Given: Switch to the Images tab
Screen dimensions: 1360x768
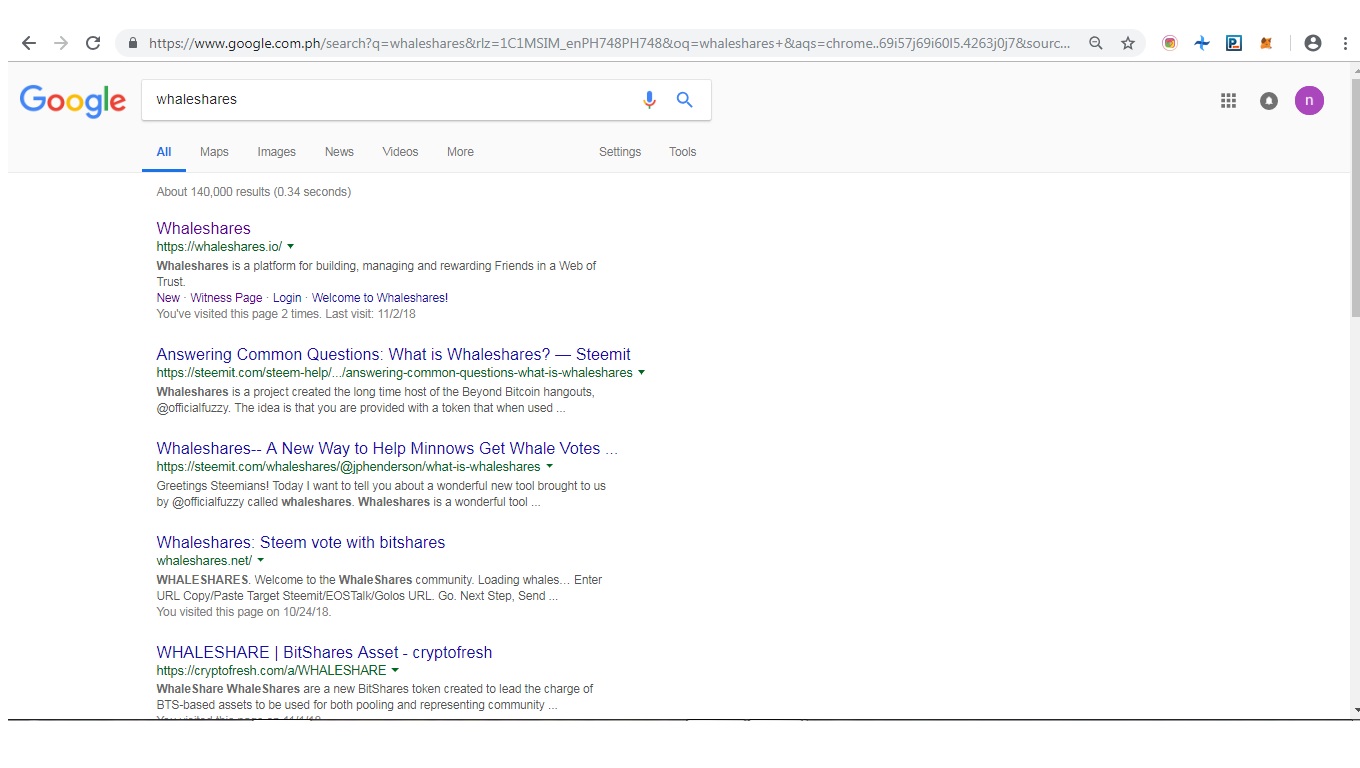Looking at the screenshot, I should coord(276,152).
